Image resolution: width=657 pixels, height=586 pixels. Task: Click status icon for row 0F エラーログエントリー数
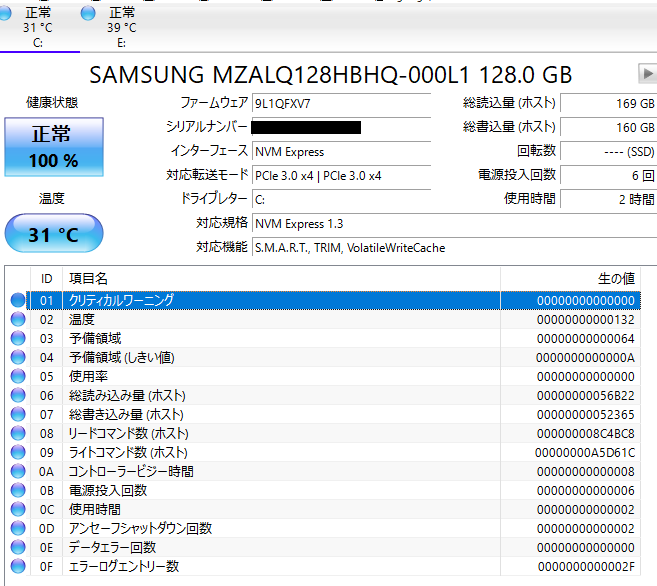click(x=18, y=566)
